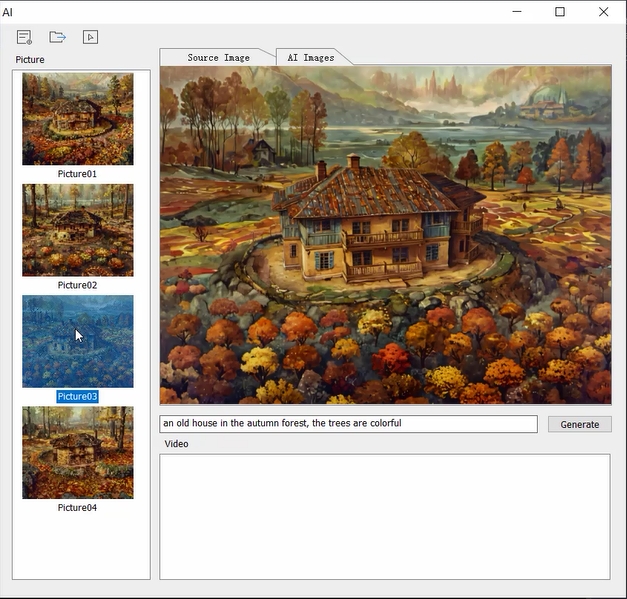627x599 pixels.
Task: Click the play video toolbar icon
Action: 90,37
